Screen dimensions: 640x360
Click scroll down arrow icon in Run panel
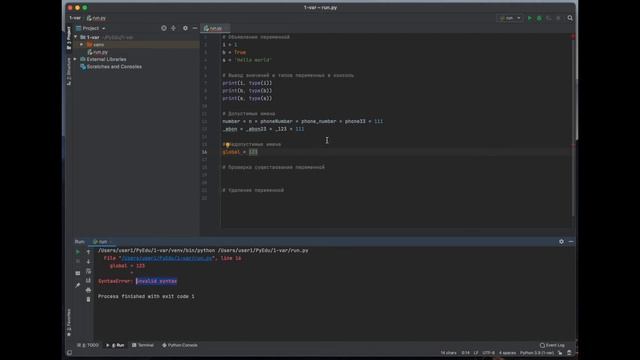click(88, 262)
